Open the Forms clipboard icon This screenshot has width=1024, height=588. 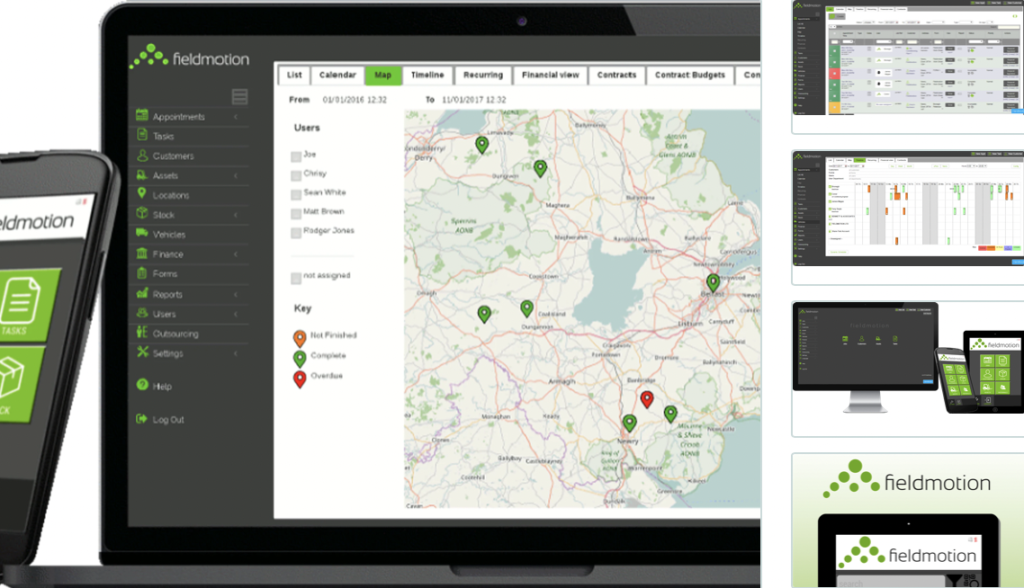pyautogui.click(x=142, y=272)
